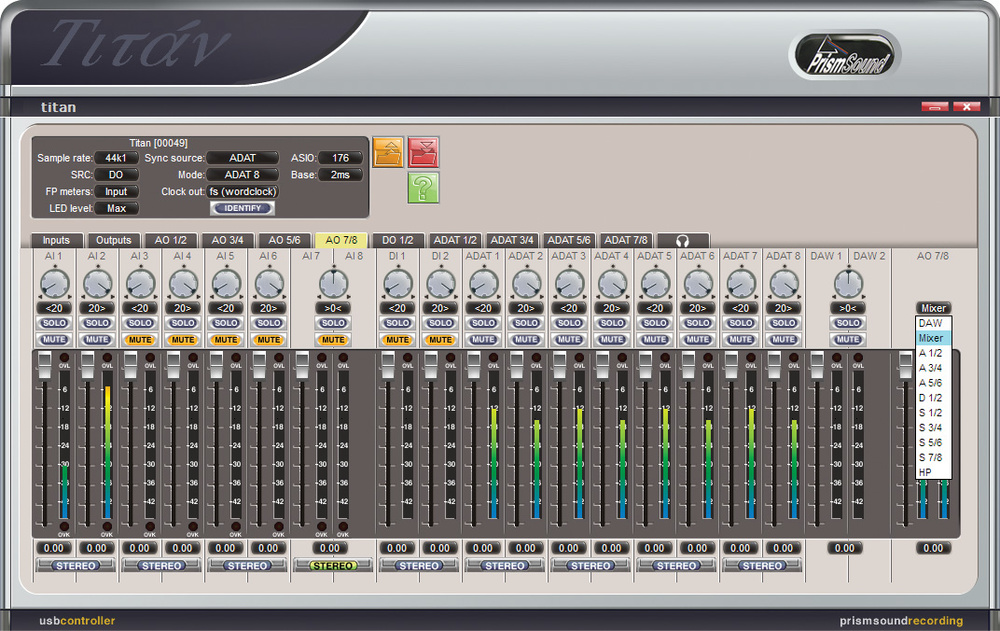This screenshot has height=631, width=1000.
Task: Open the Base 2ms dropdown
Action: [341, 174]
